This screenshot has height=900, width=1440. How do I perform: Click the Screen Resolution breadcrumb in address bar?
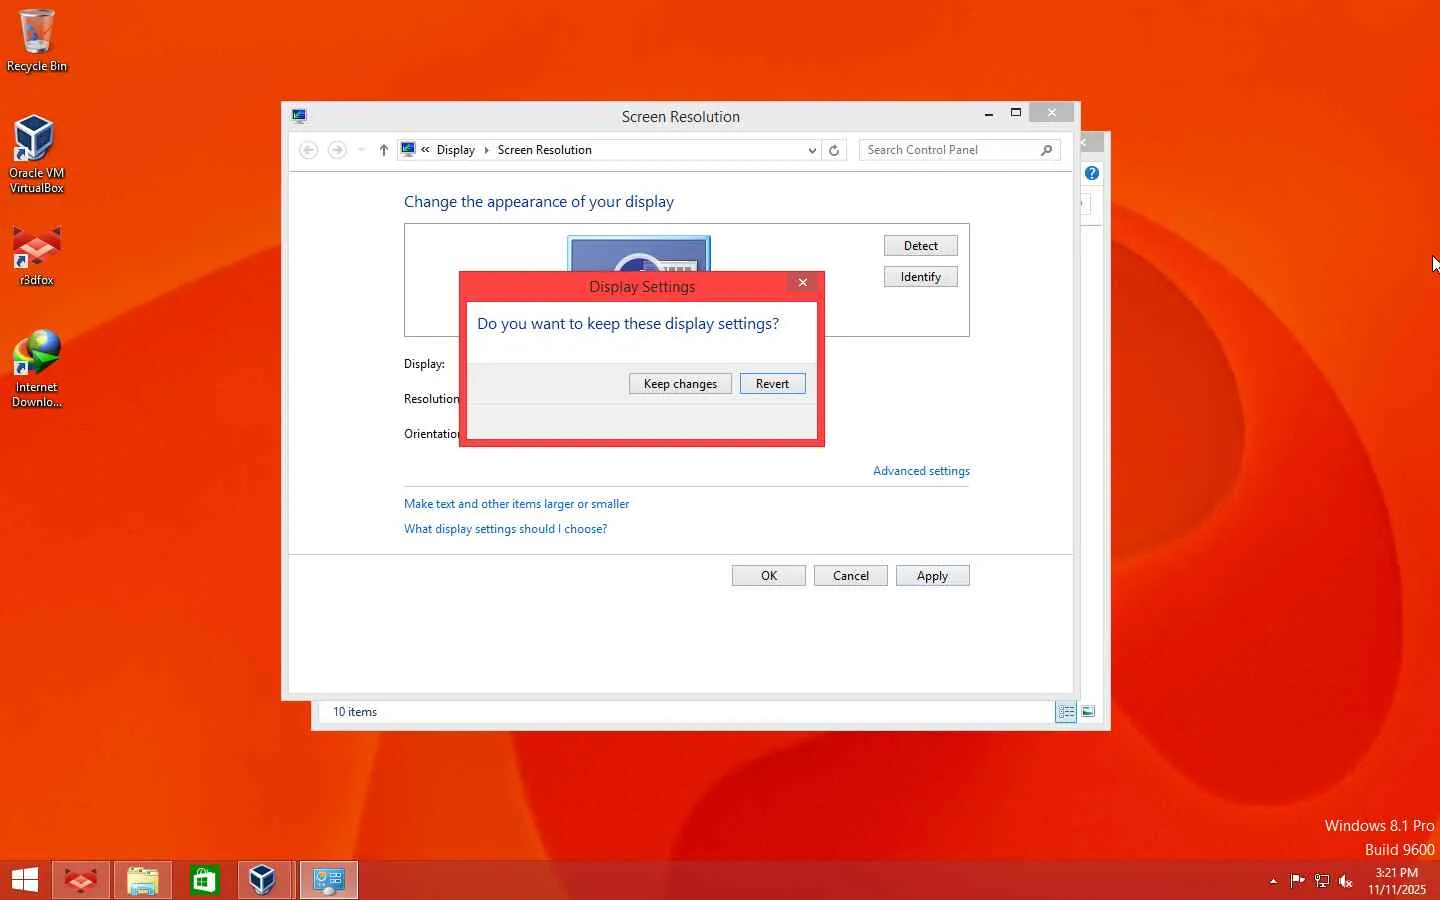pos(544,150)
